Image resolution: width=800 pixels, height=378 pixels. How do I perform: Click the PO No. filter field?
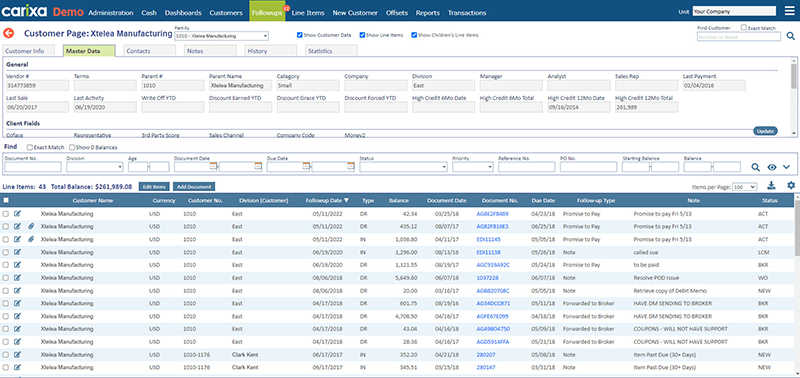click(x=588, y=167)
